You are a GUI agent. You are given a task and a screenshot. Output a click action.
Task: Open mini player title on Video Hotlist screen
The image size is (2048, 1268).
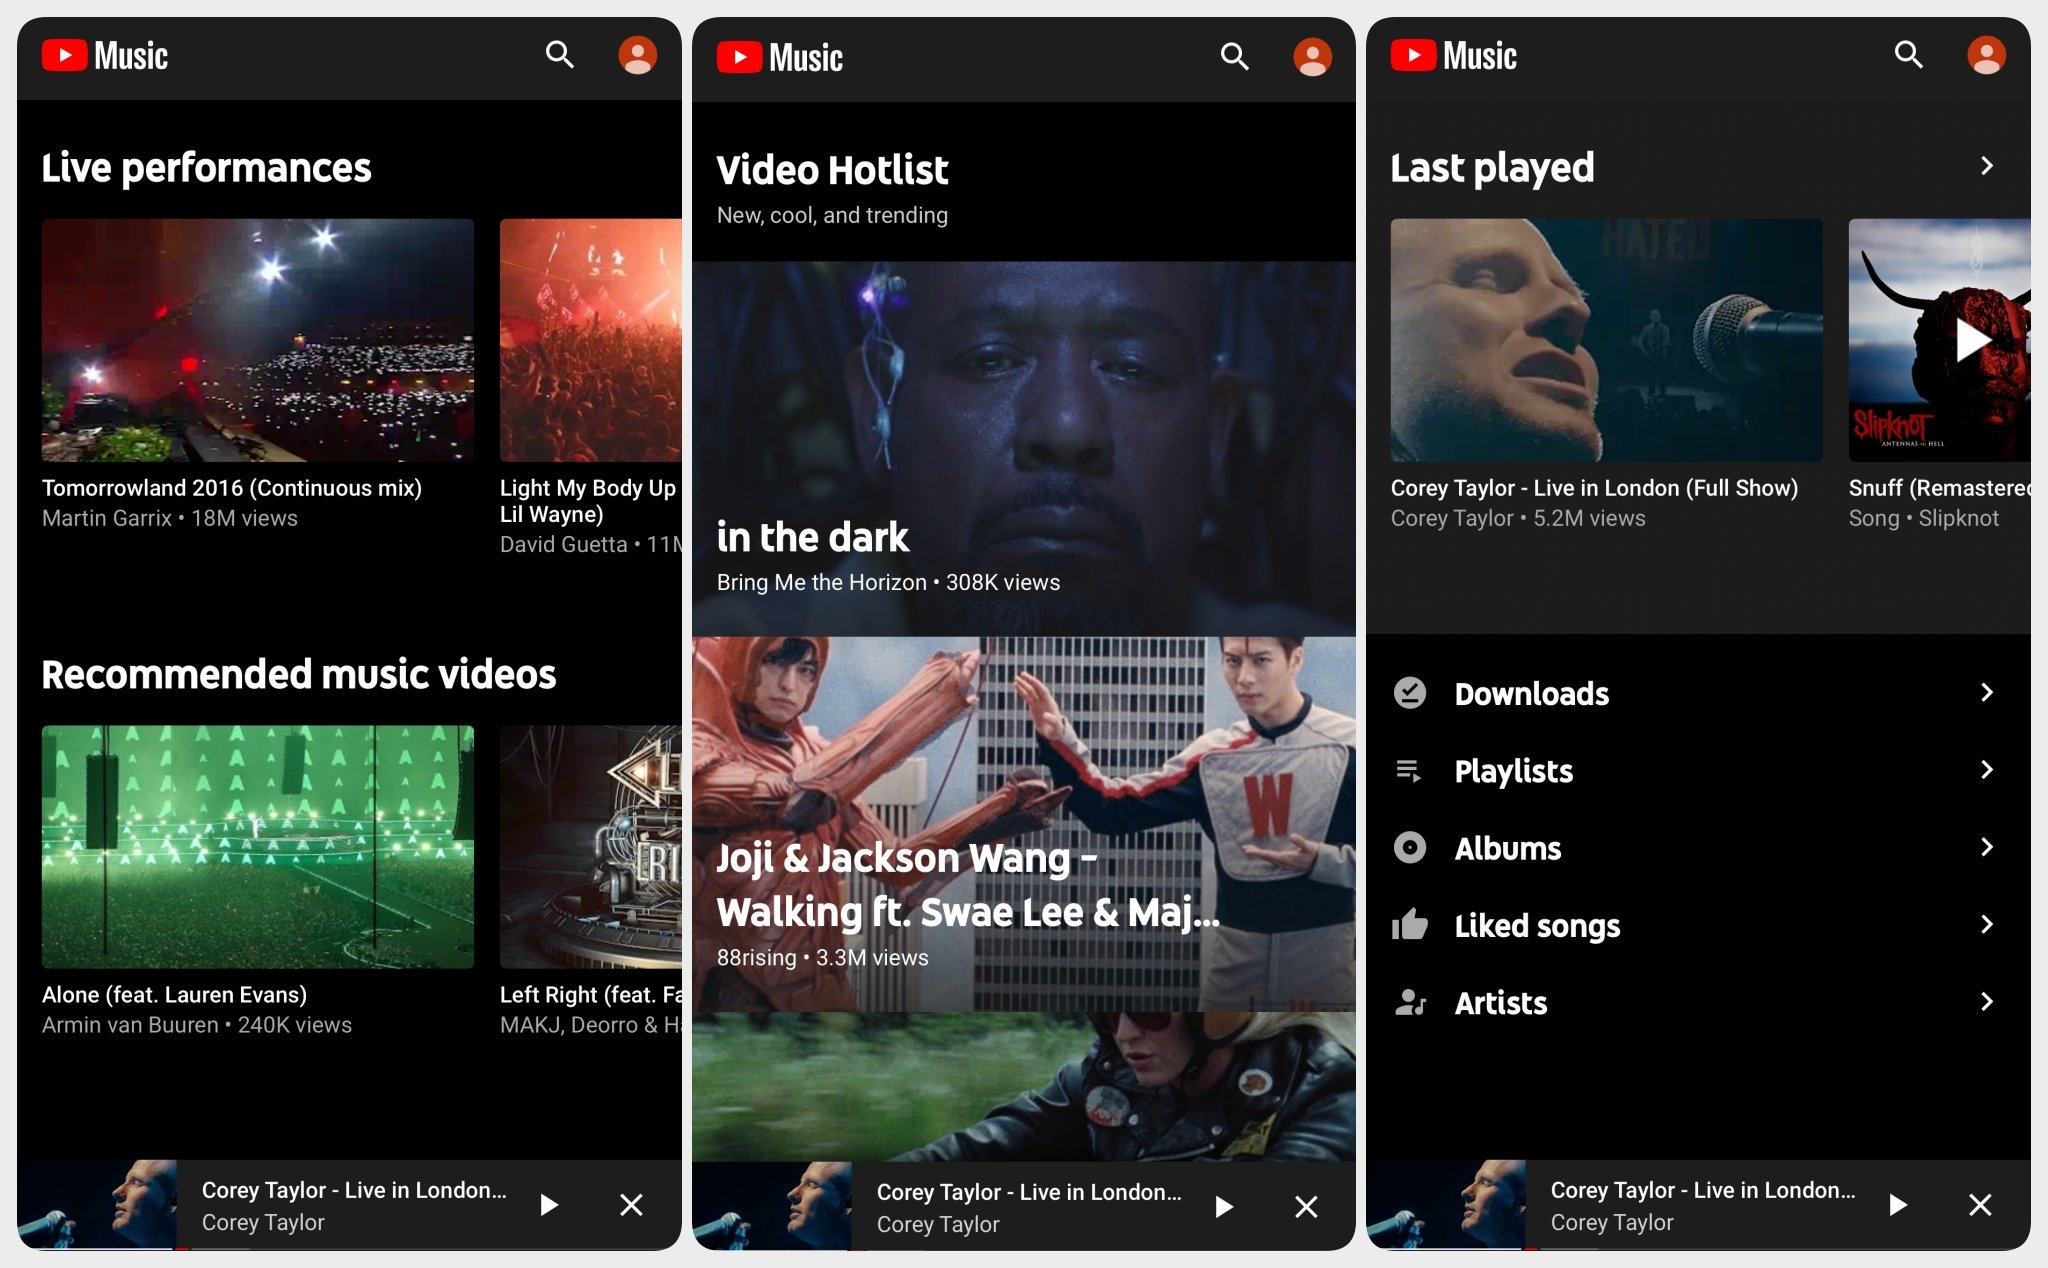[x=1029, y=1192]
